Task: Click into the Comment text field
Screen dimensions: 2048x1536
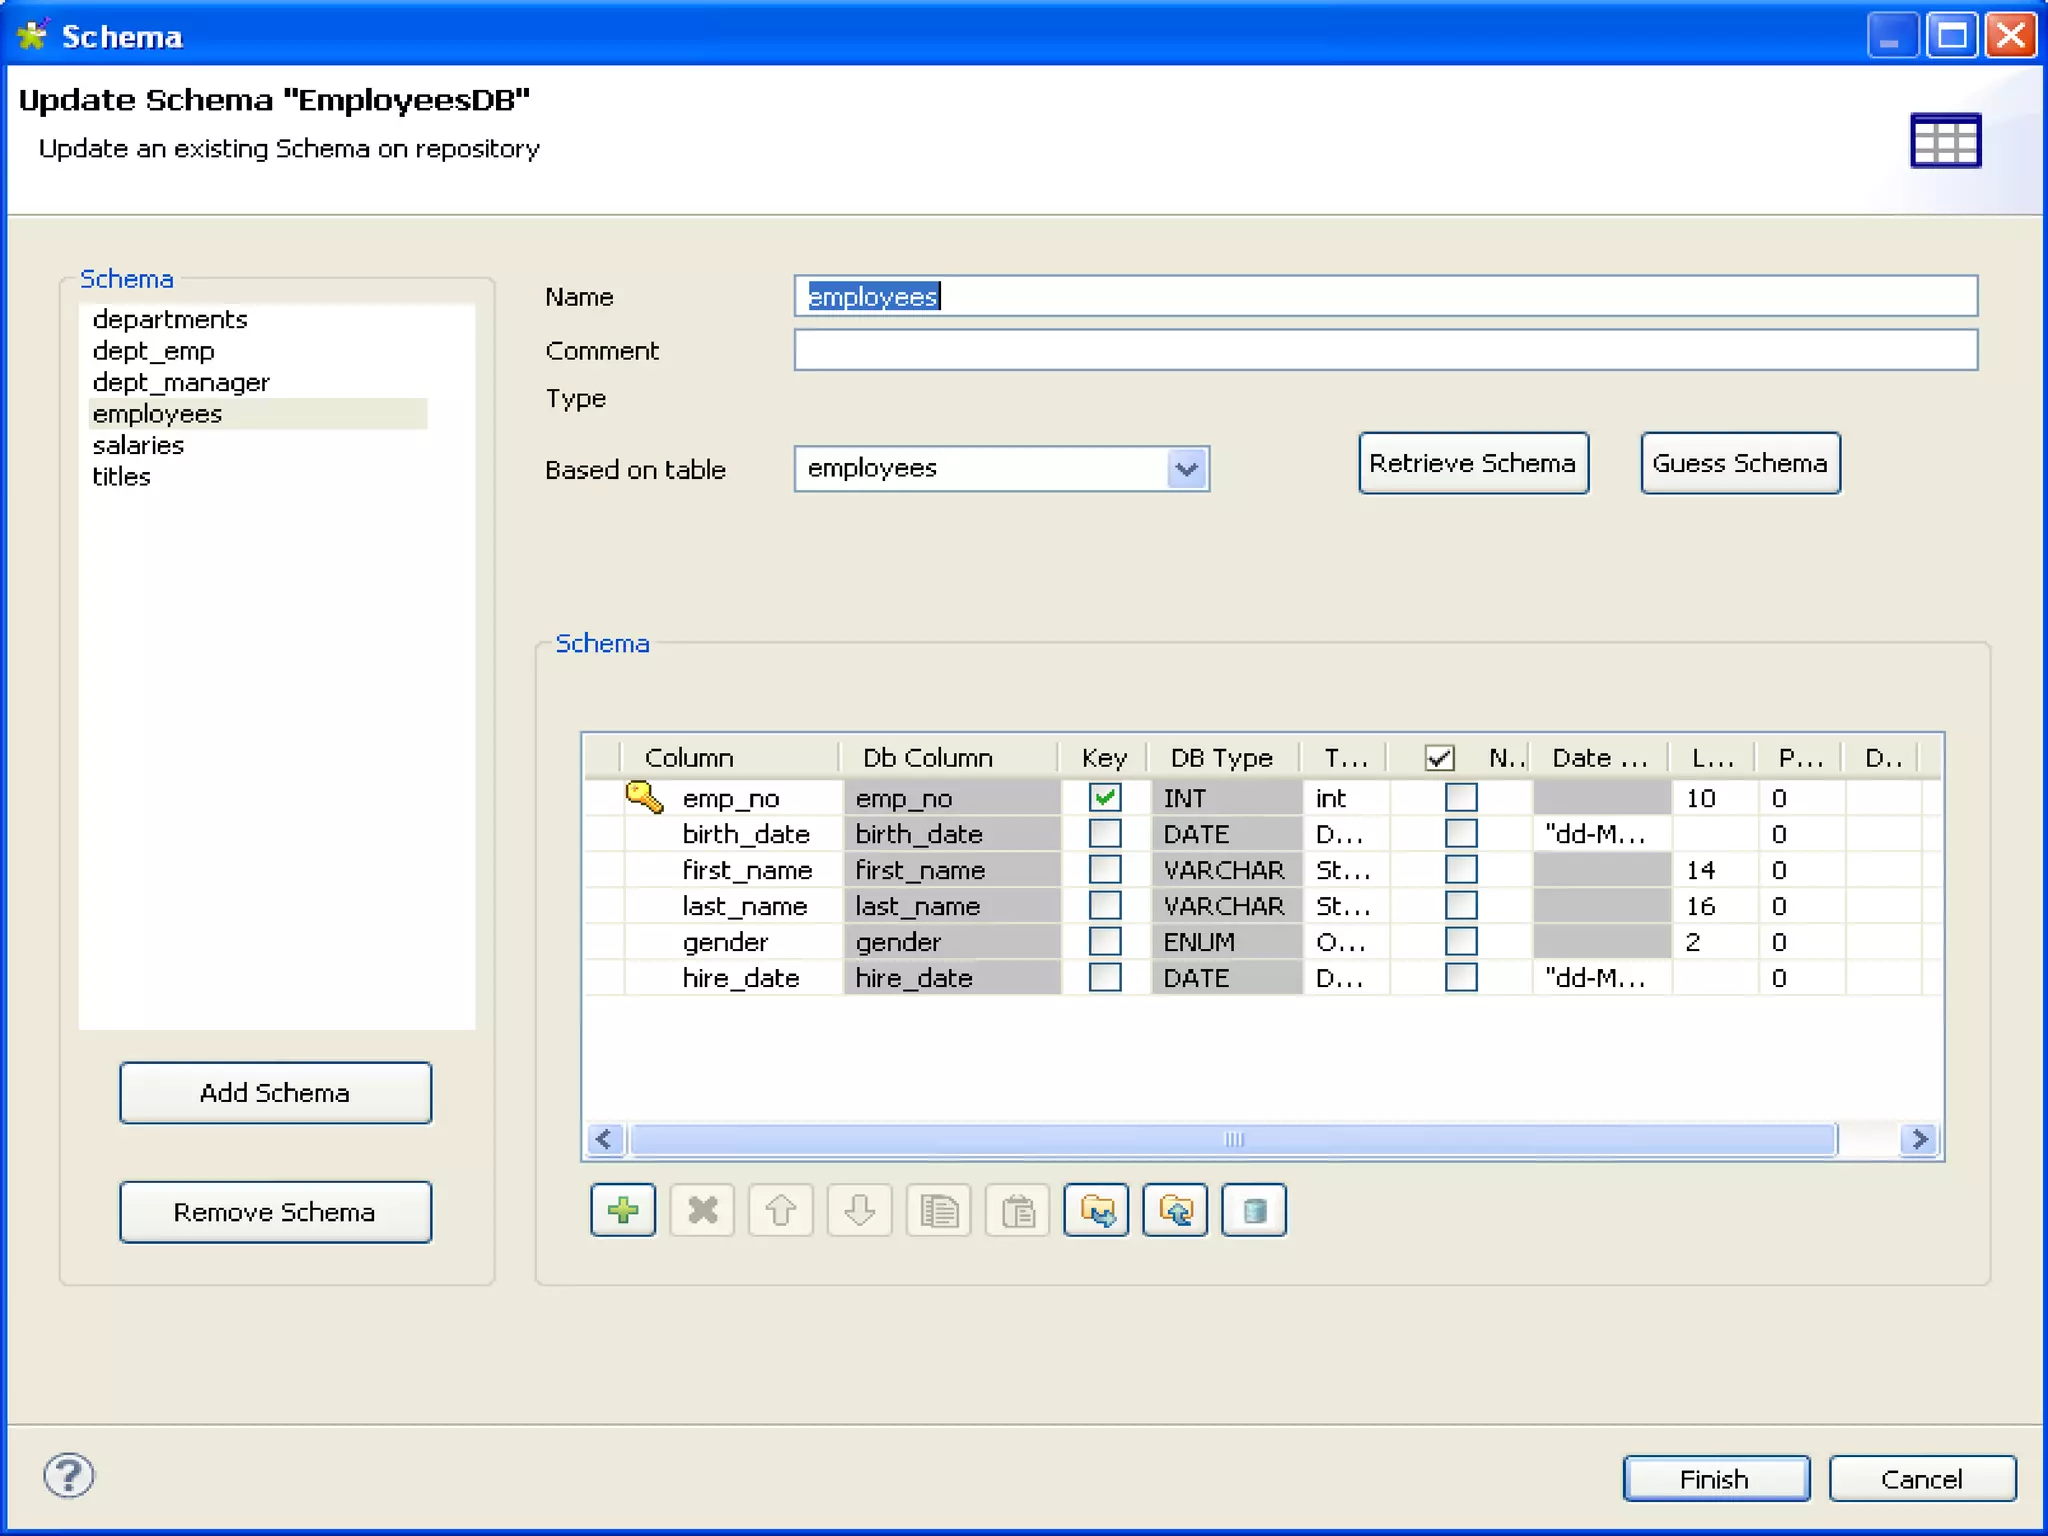Action: click(1385, 351)
